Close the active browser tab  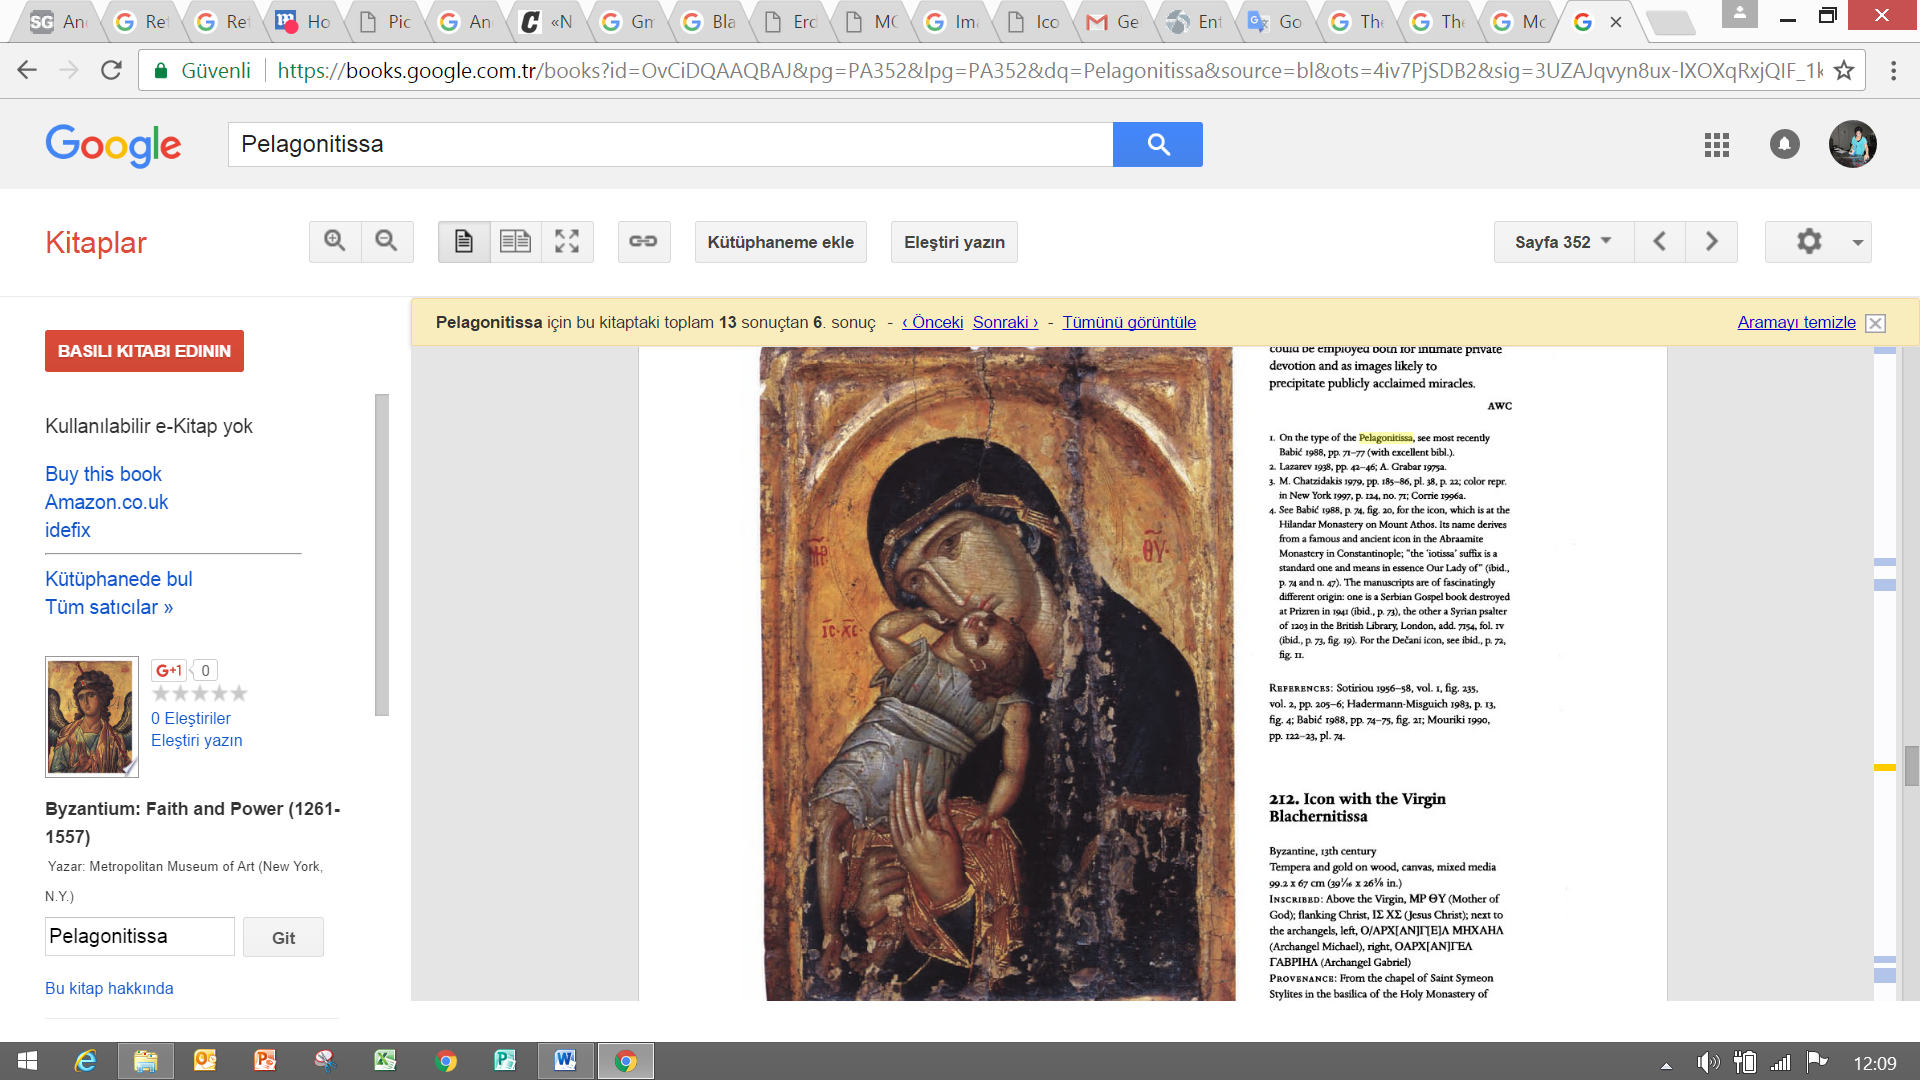[x=1616, y=22]
